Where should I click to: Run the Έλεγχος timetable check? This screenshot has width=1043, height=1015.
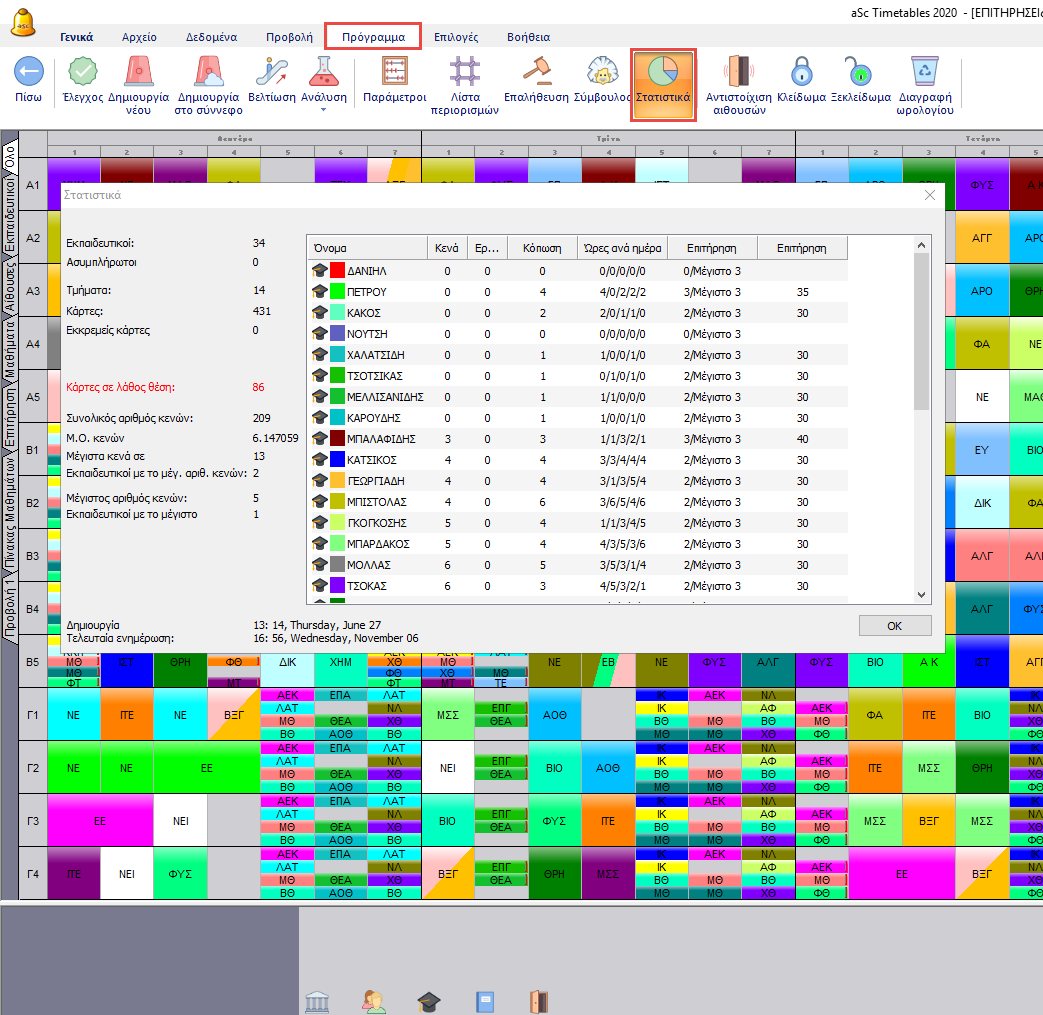(82, 72)
